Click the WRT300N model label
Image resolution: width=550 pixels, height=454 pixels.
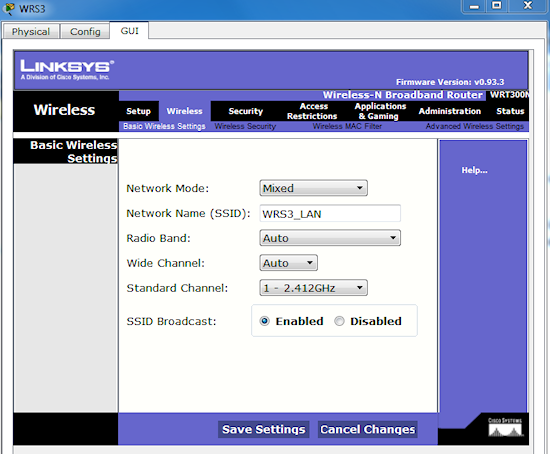[509, 95]
